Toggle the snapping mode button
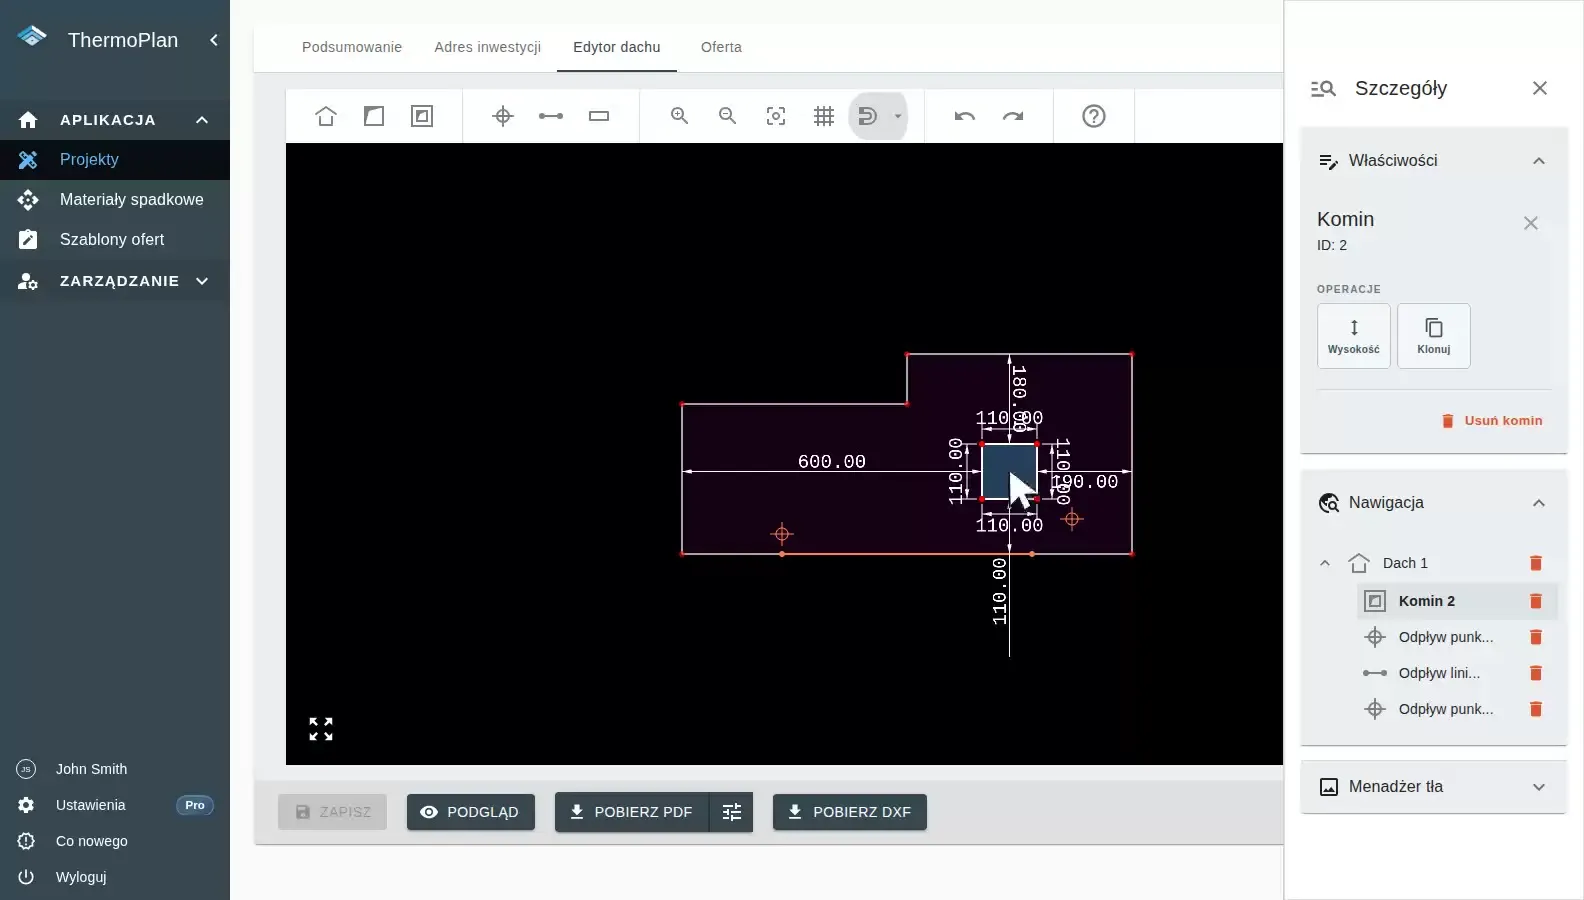This screenshot has width=1584, height=900. [x=868, y=116]
